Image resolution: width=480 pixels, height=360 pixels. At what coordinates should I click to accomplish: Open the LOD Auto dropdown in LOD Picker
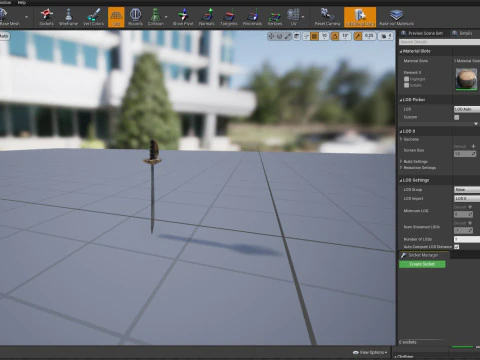pos(467,109)
